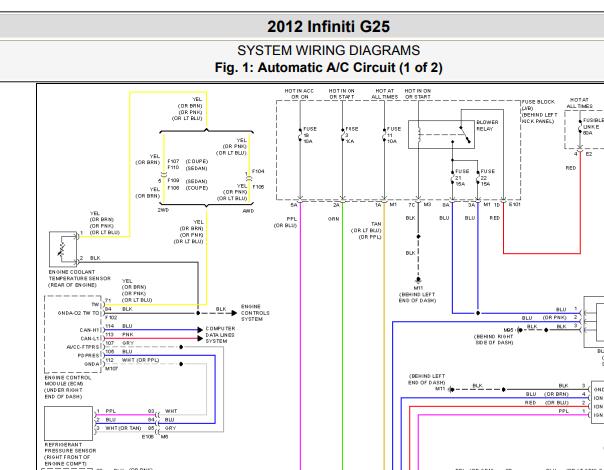604x470 pixels.
Task: Click the coolant temperature sensor symbol
Action: click(63, 249)
